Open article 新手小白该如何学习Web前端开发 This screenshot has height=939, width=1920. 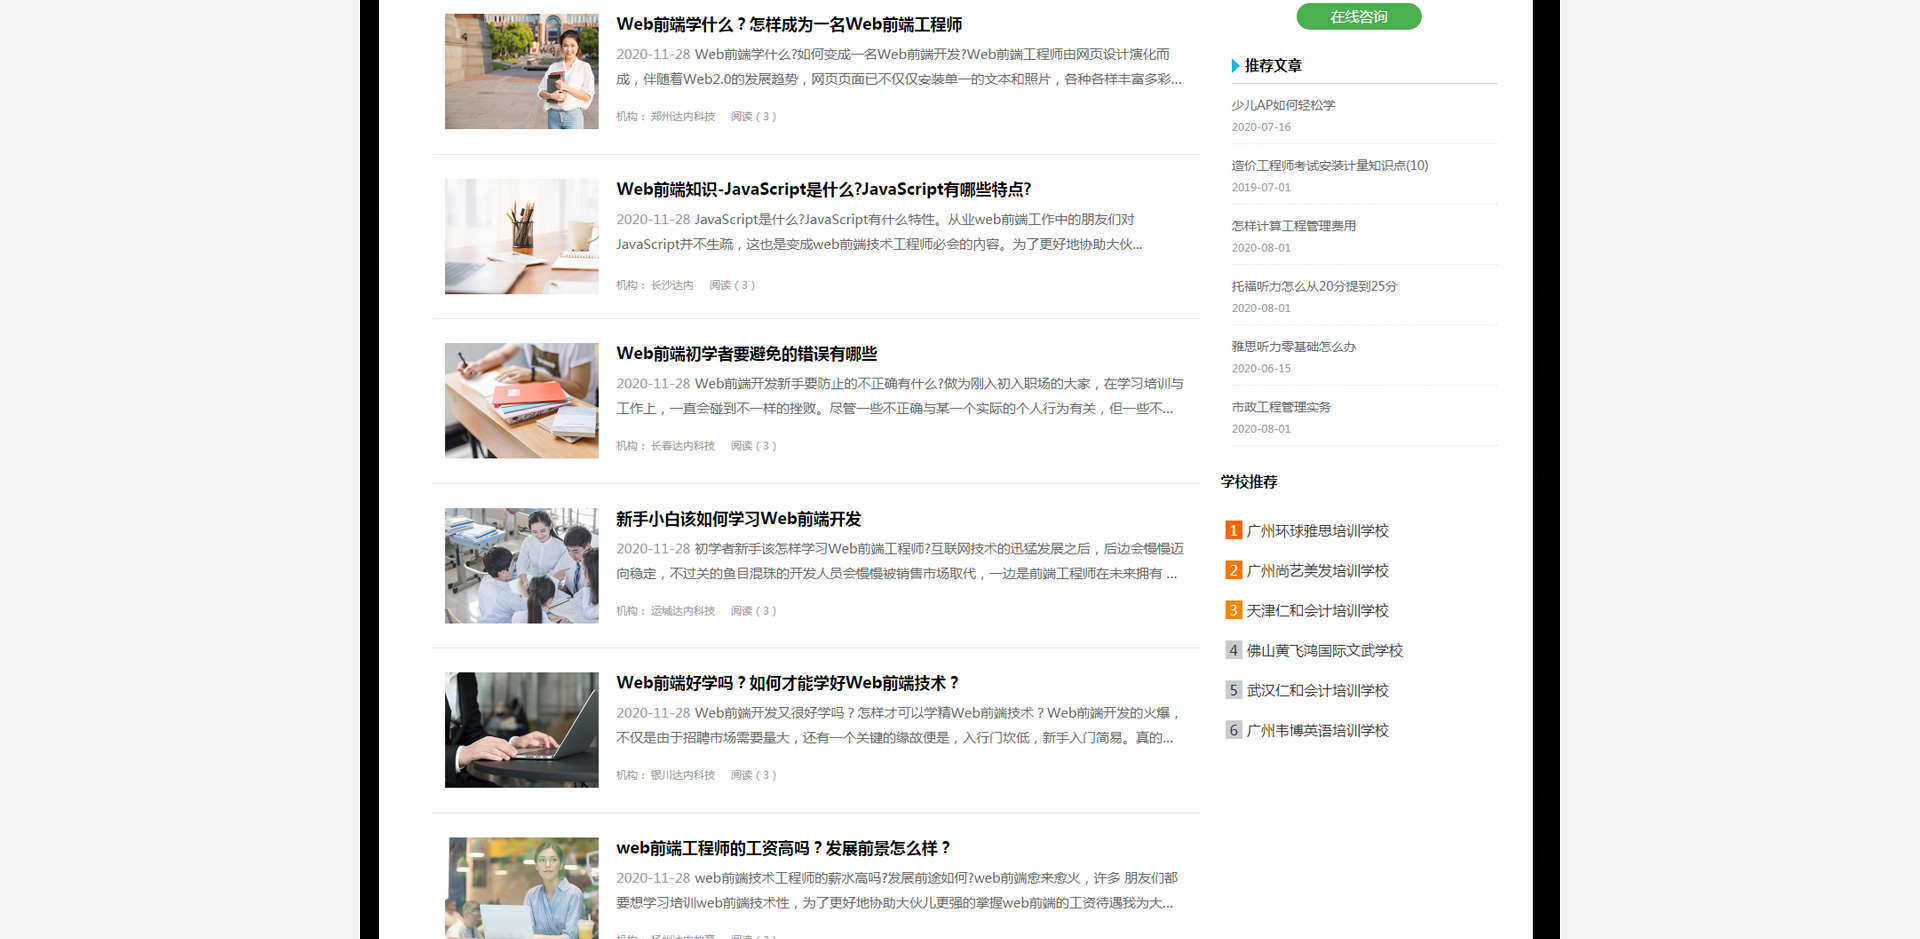point(738,519)
